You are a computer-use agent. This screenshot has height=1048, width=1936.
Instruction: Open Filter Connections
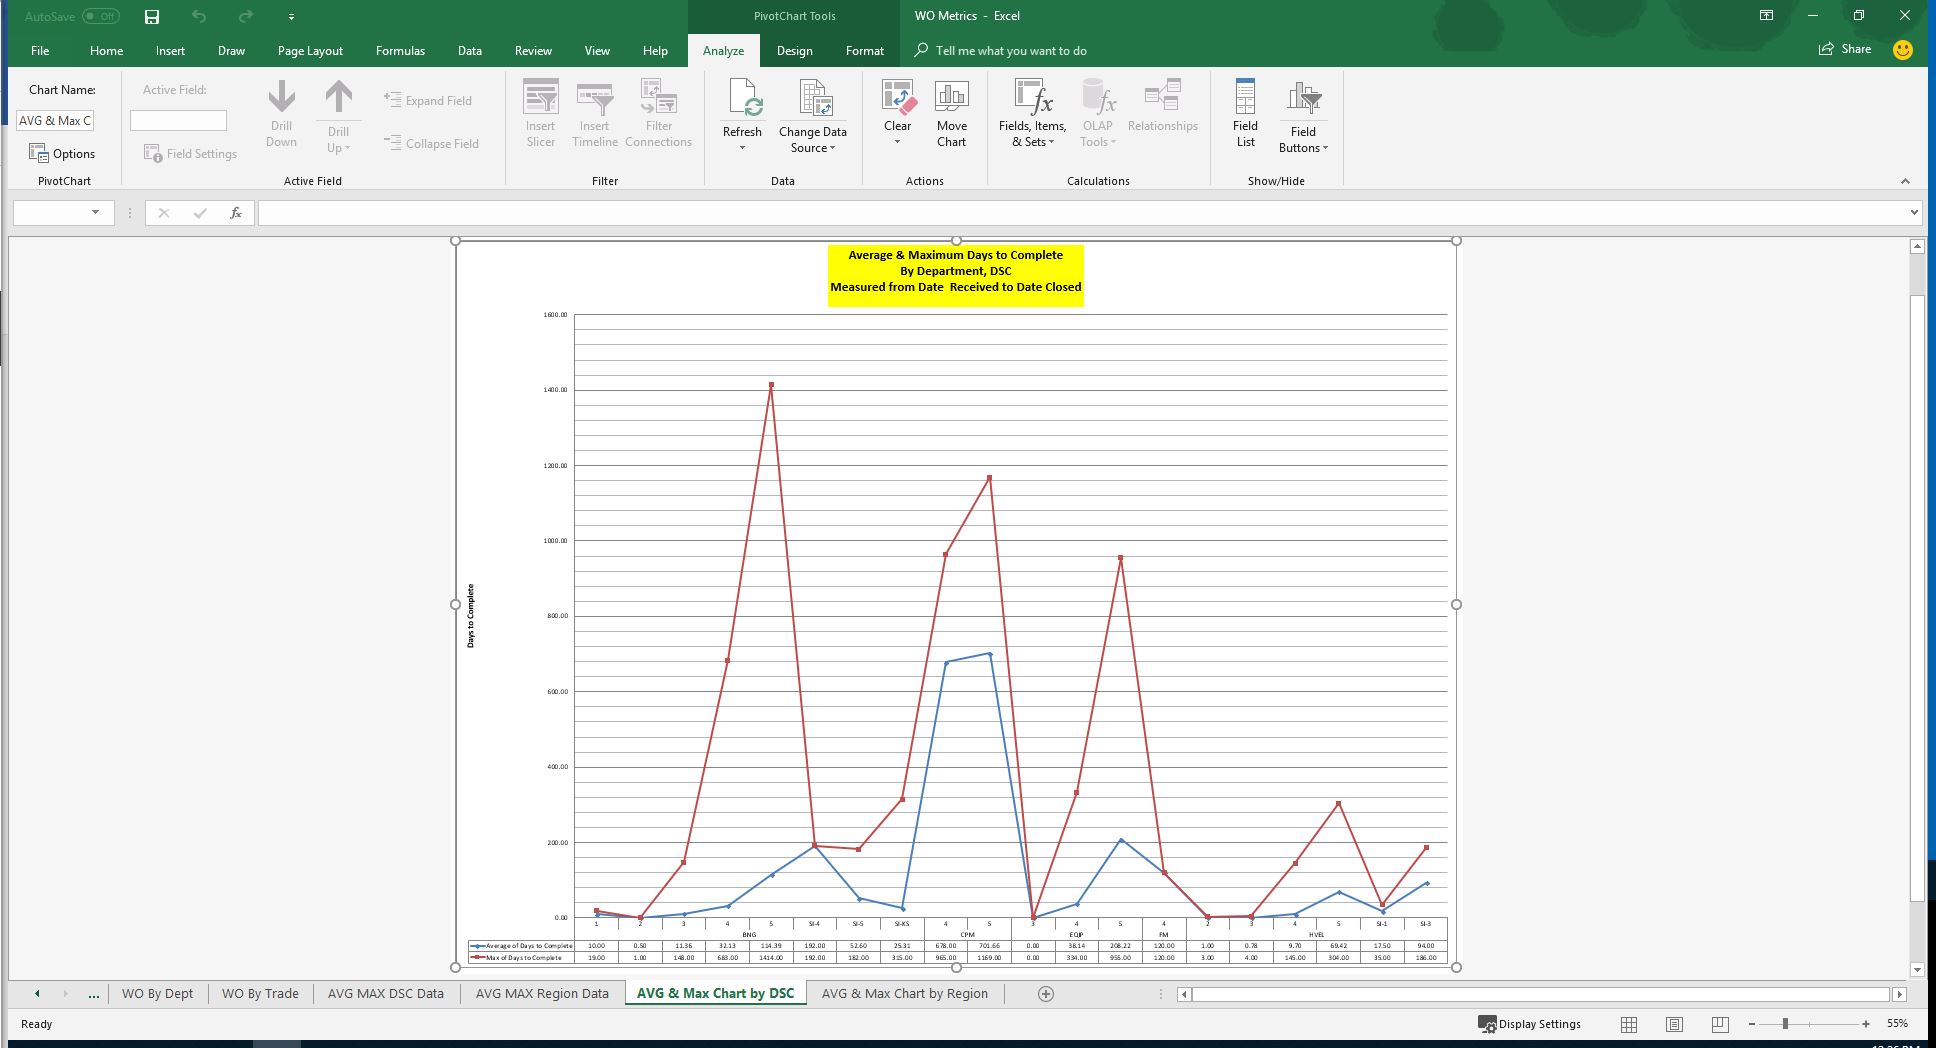point(658,114)
